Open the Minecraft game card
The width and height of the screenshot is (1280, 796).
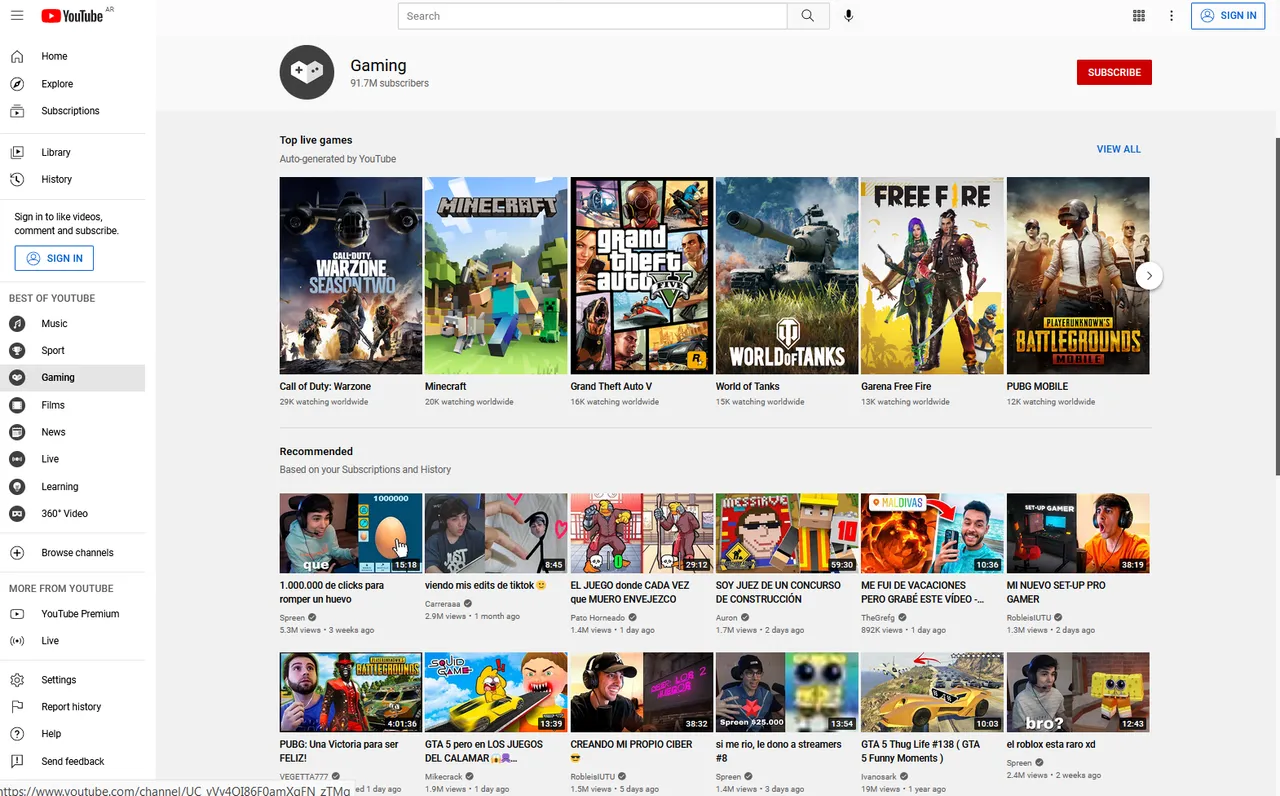click(x=496, y=291)
